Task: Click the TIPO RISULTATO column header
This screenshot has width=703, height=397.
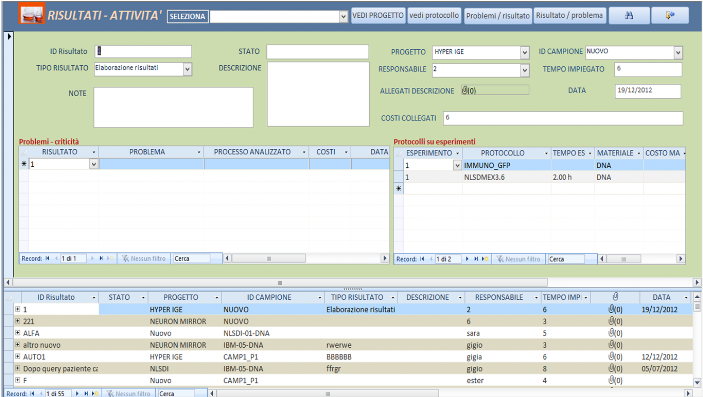Action: (x=357, y=297)
